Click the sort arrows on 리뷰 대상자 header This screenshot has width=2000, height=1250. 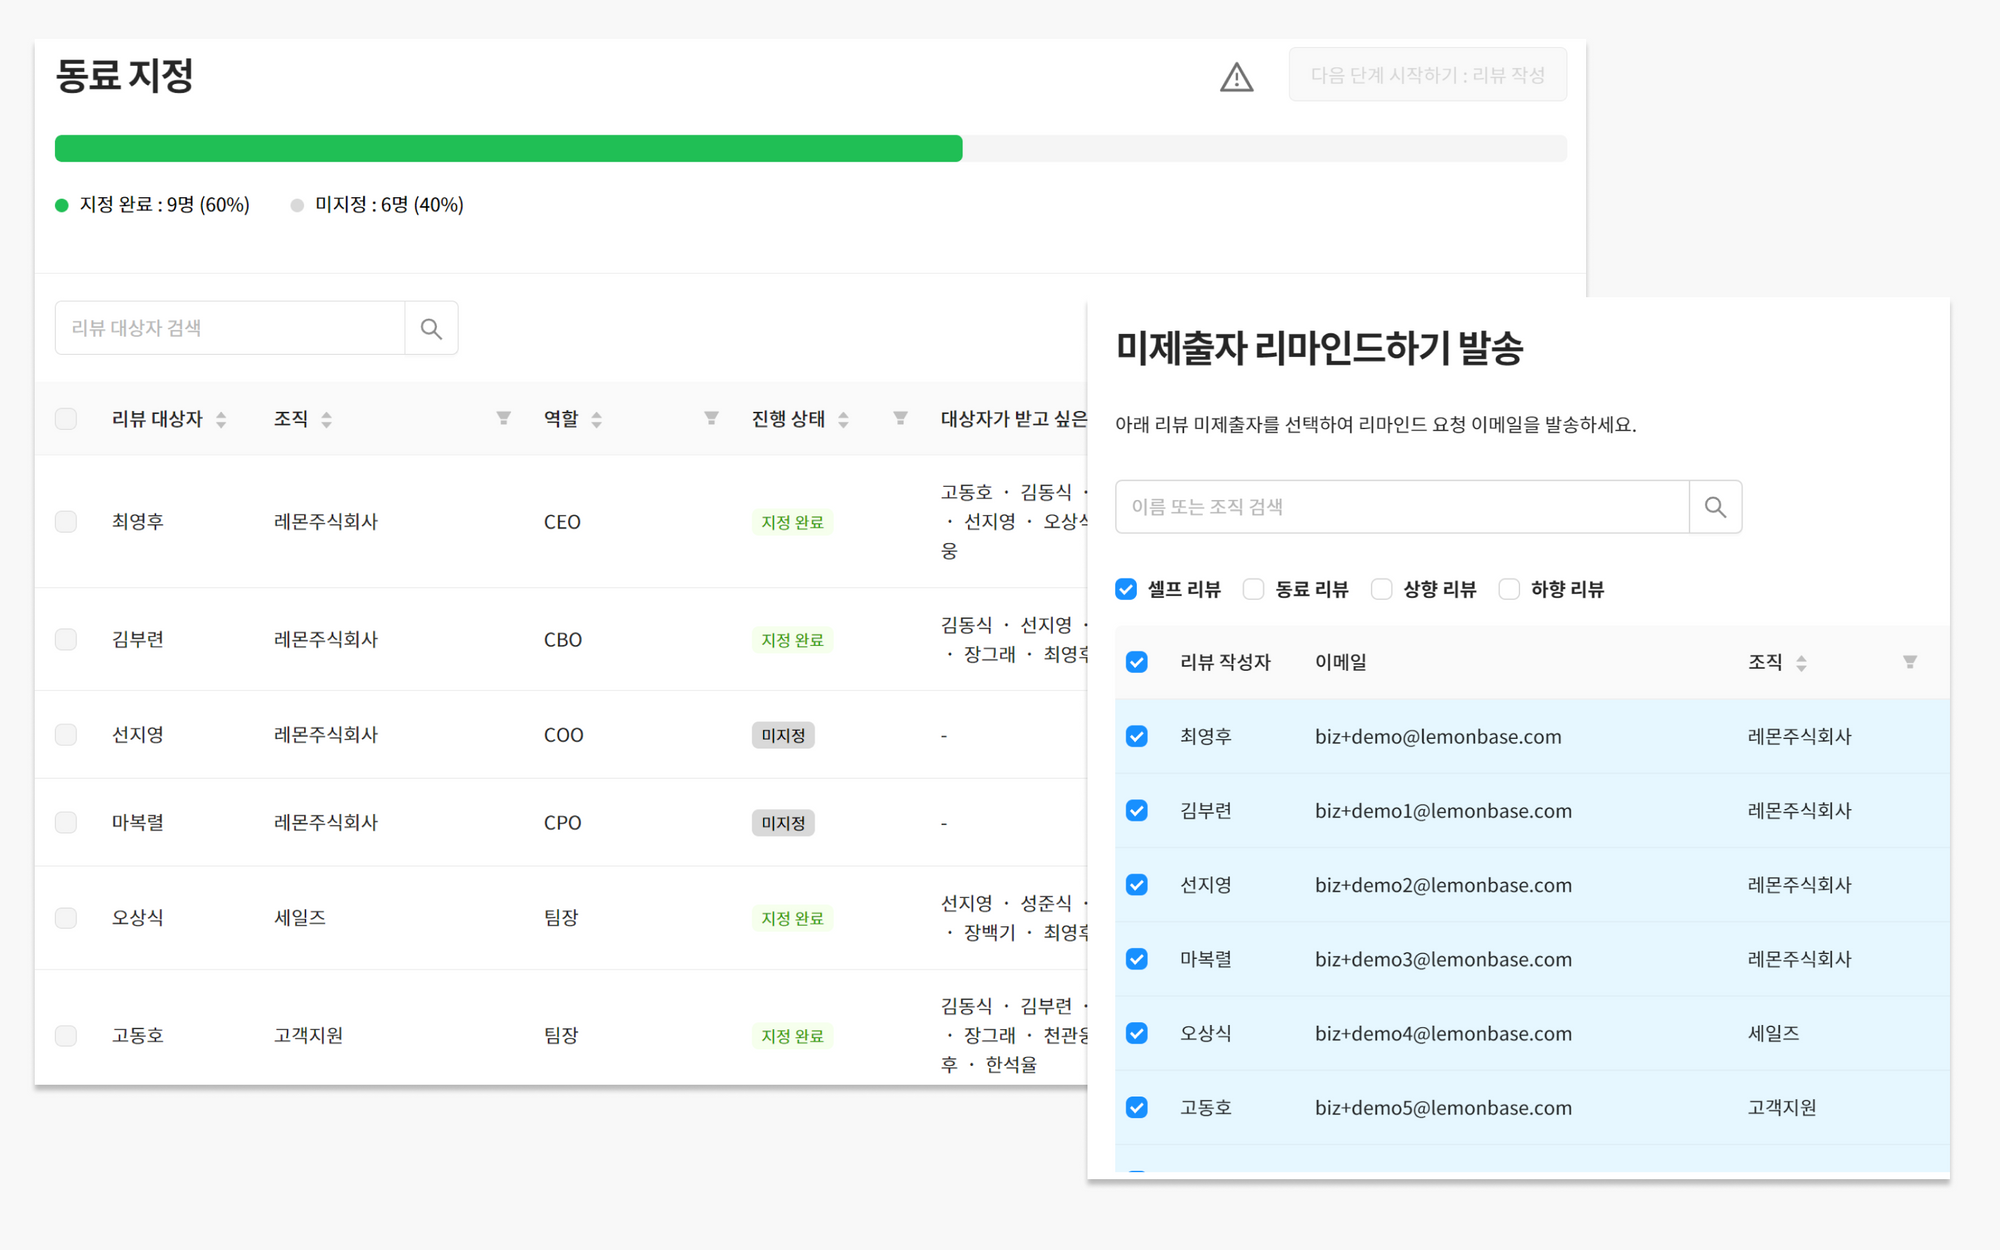(x=222, y=419)
